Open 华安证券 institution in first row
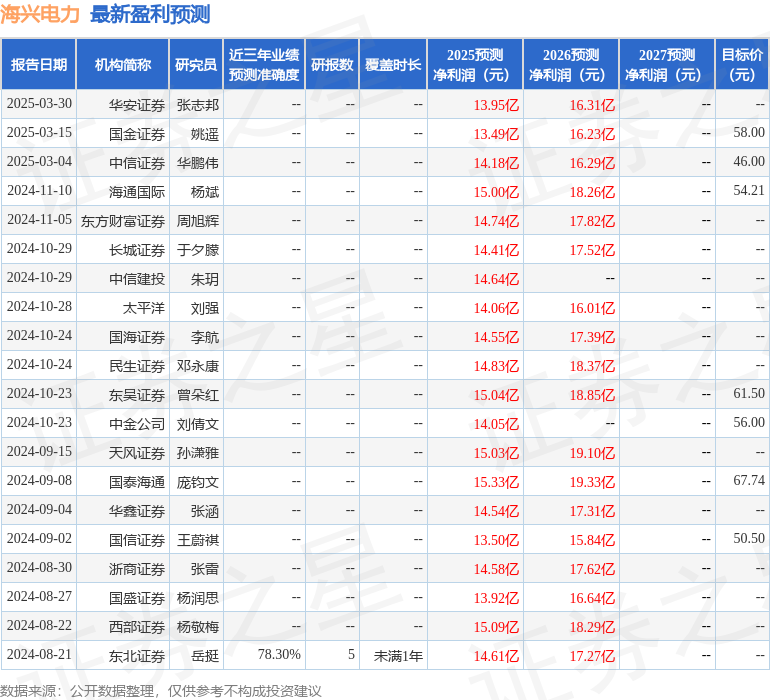This screenshot has height=700, width=770. 137,104
